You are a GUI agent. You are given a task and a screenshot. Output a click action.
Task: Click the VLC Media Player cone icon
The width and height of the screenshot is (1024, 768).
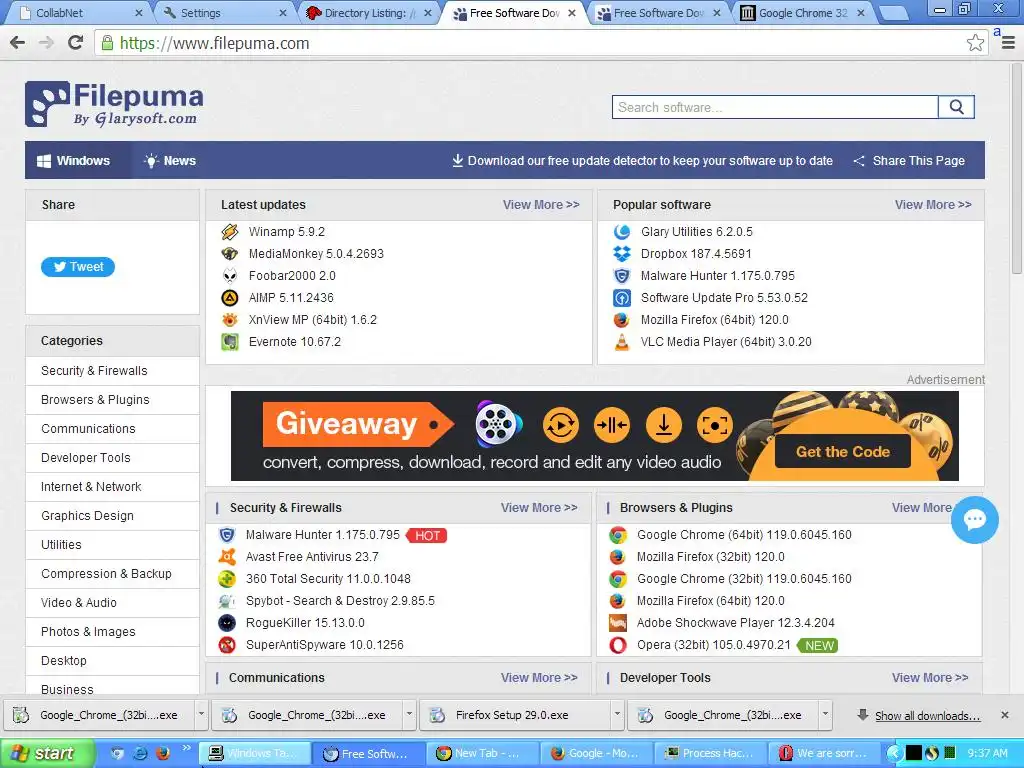(x=622, y=342)
